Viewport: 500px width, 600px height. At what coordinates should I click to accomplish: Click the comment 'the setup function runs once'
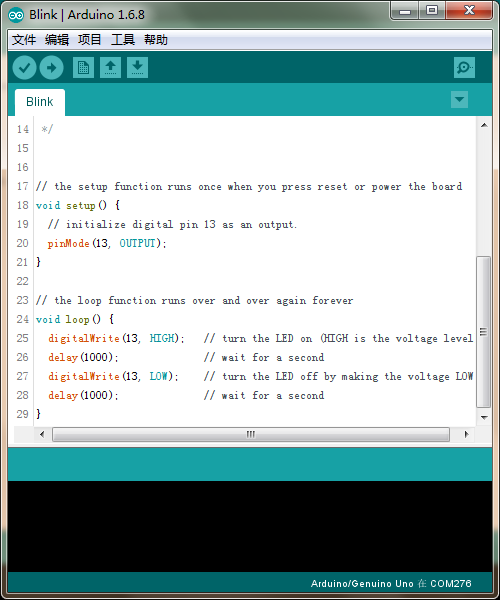138,187
